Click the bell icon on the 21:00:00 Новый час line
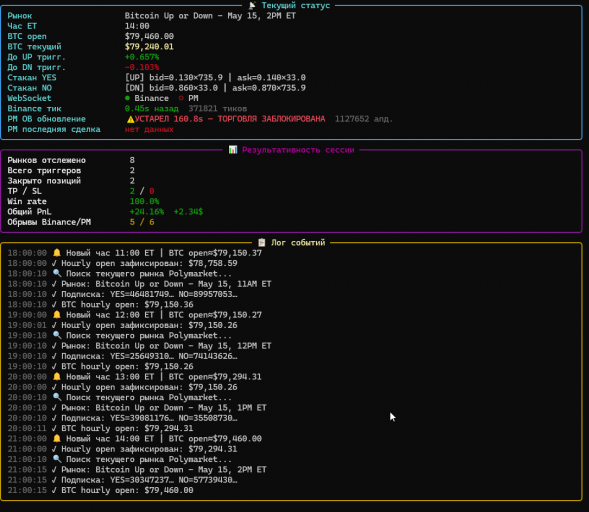Image resolution: width=589 pixels, height=512 pixels. 57,438
